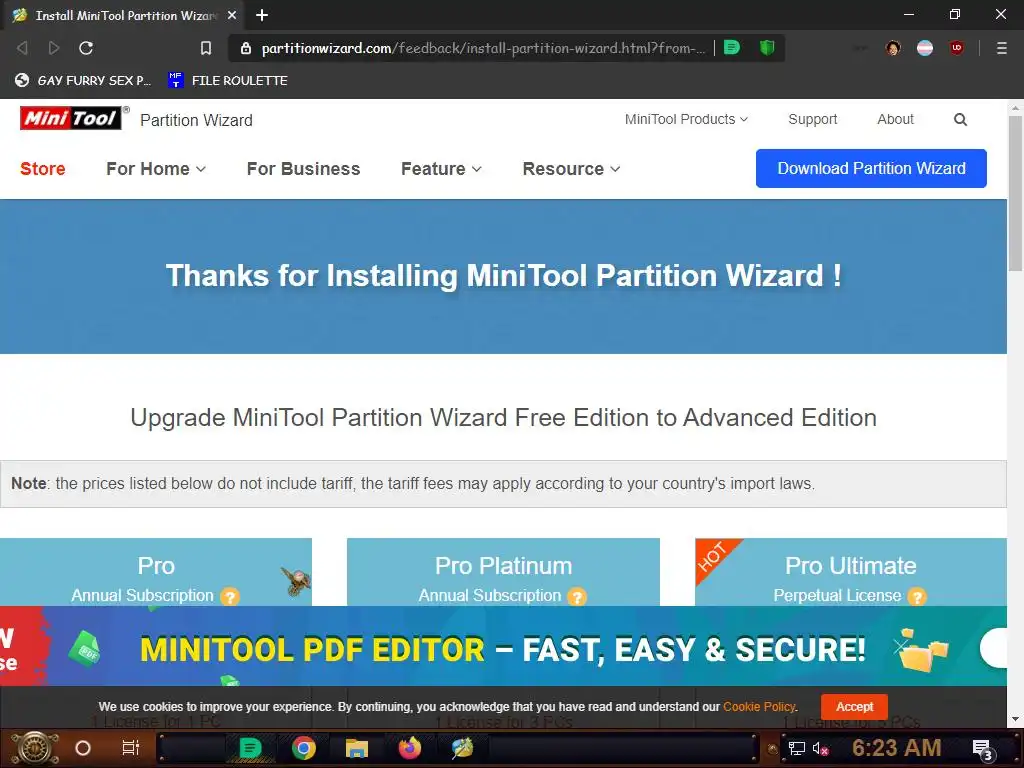1024x768 pixels.
Task: Click the page vertical scrollbar thumb
Action: coord(1015,193)
